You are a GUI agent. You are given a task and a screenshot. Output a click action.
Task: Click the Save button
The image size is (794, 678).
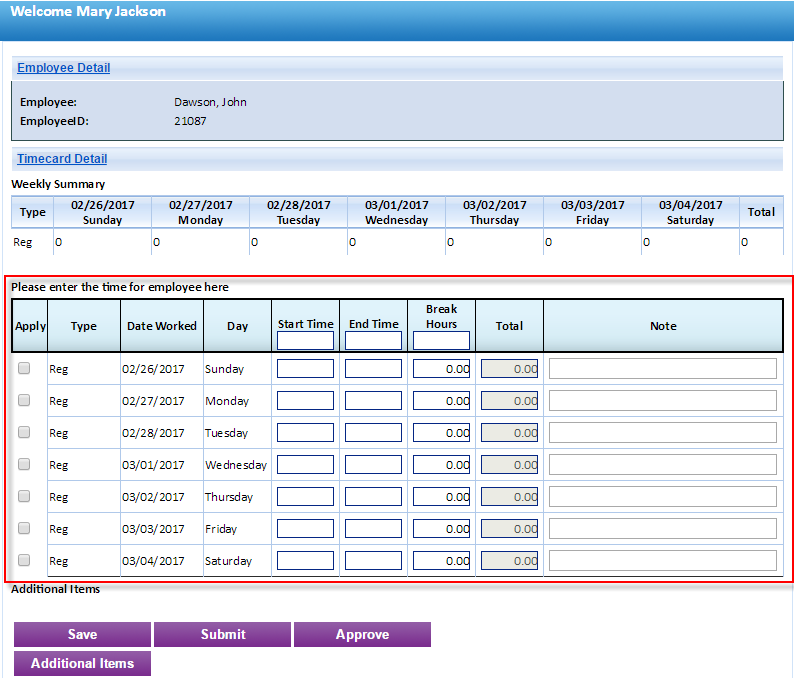pyautogui.click(x=83, y=634)
